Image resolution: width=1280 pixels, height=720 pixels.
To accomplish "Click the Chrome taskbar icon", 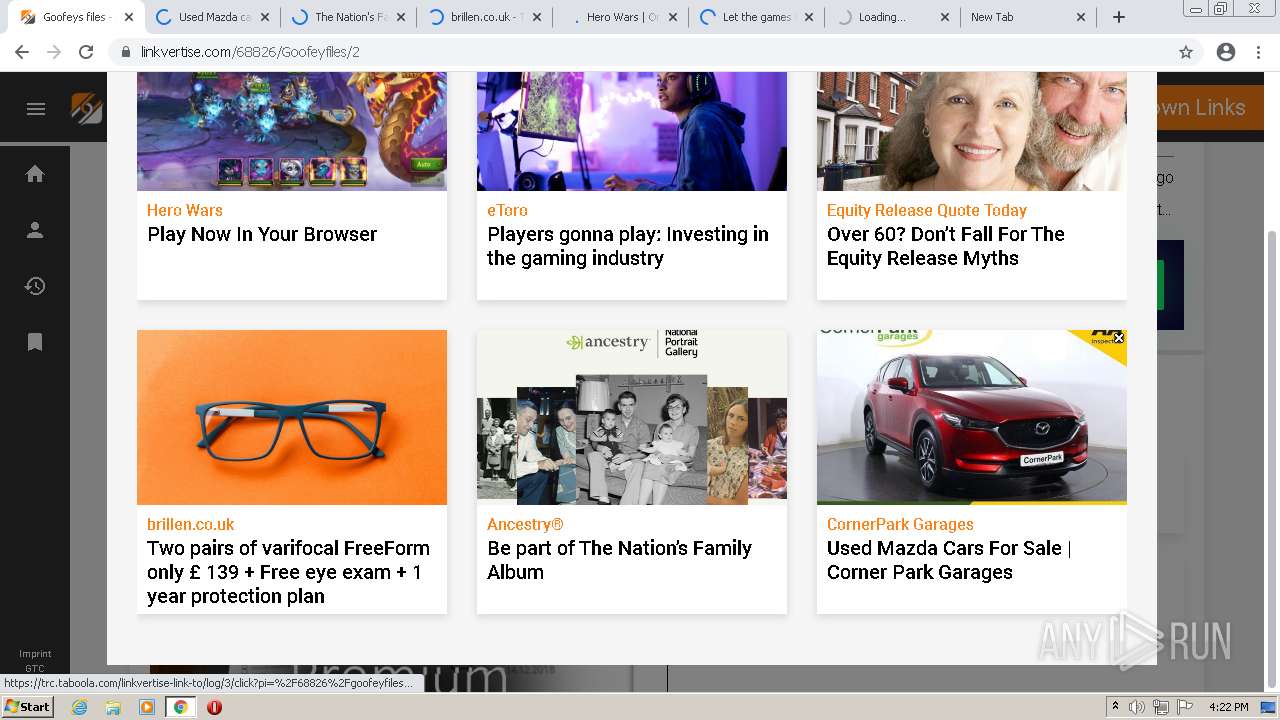I will click(181, 707).
